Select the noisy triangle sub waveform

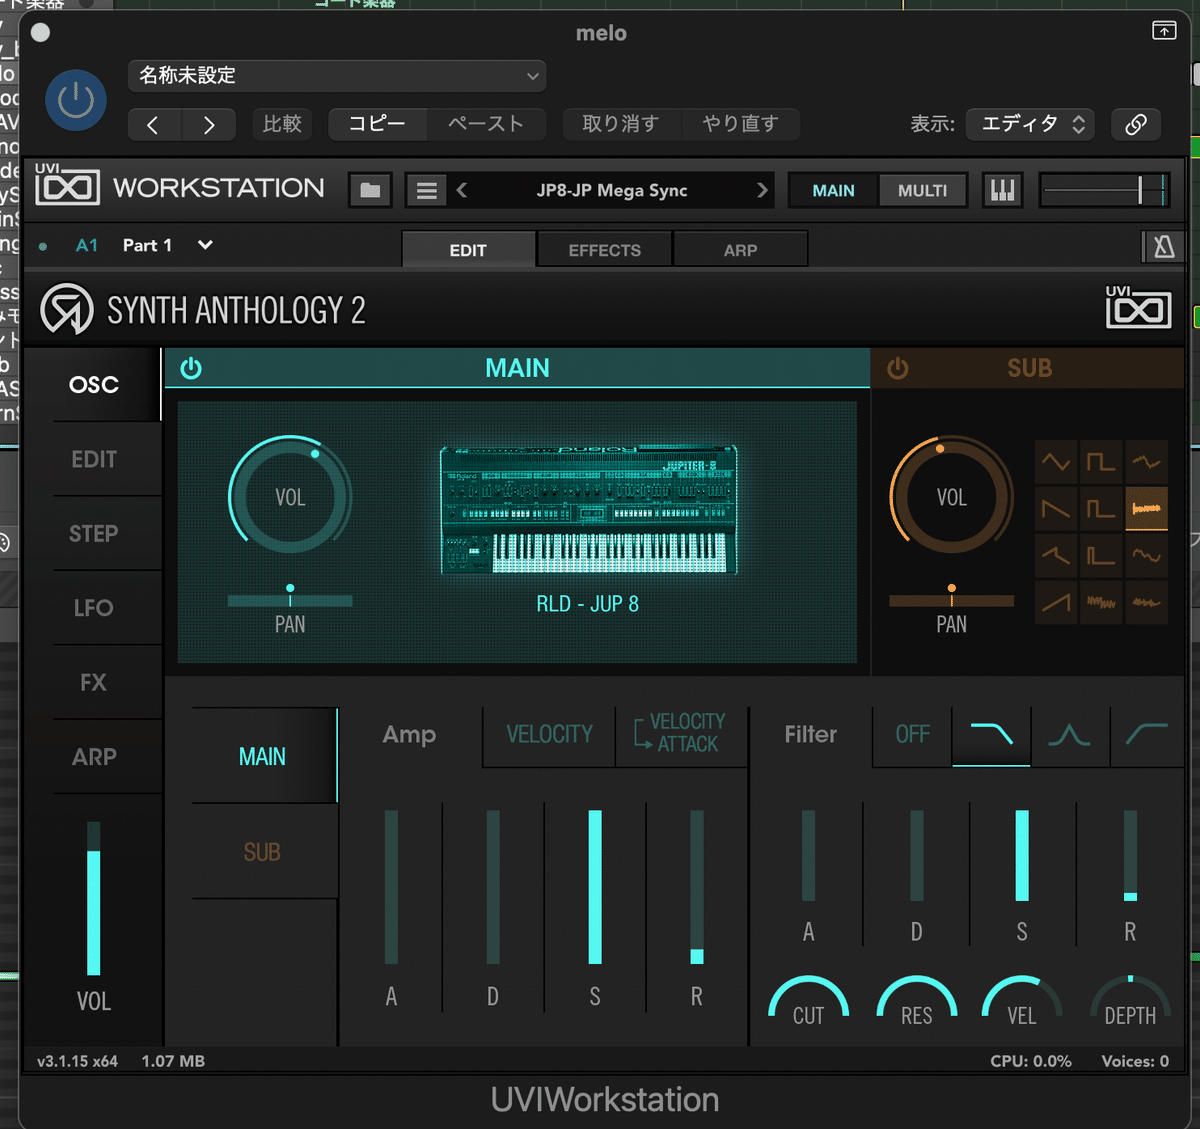click(1146, 462)
